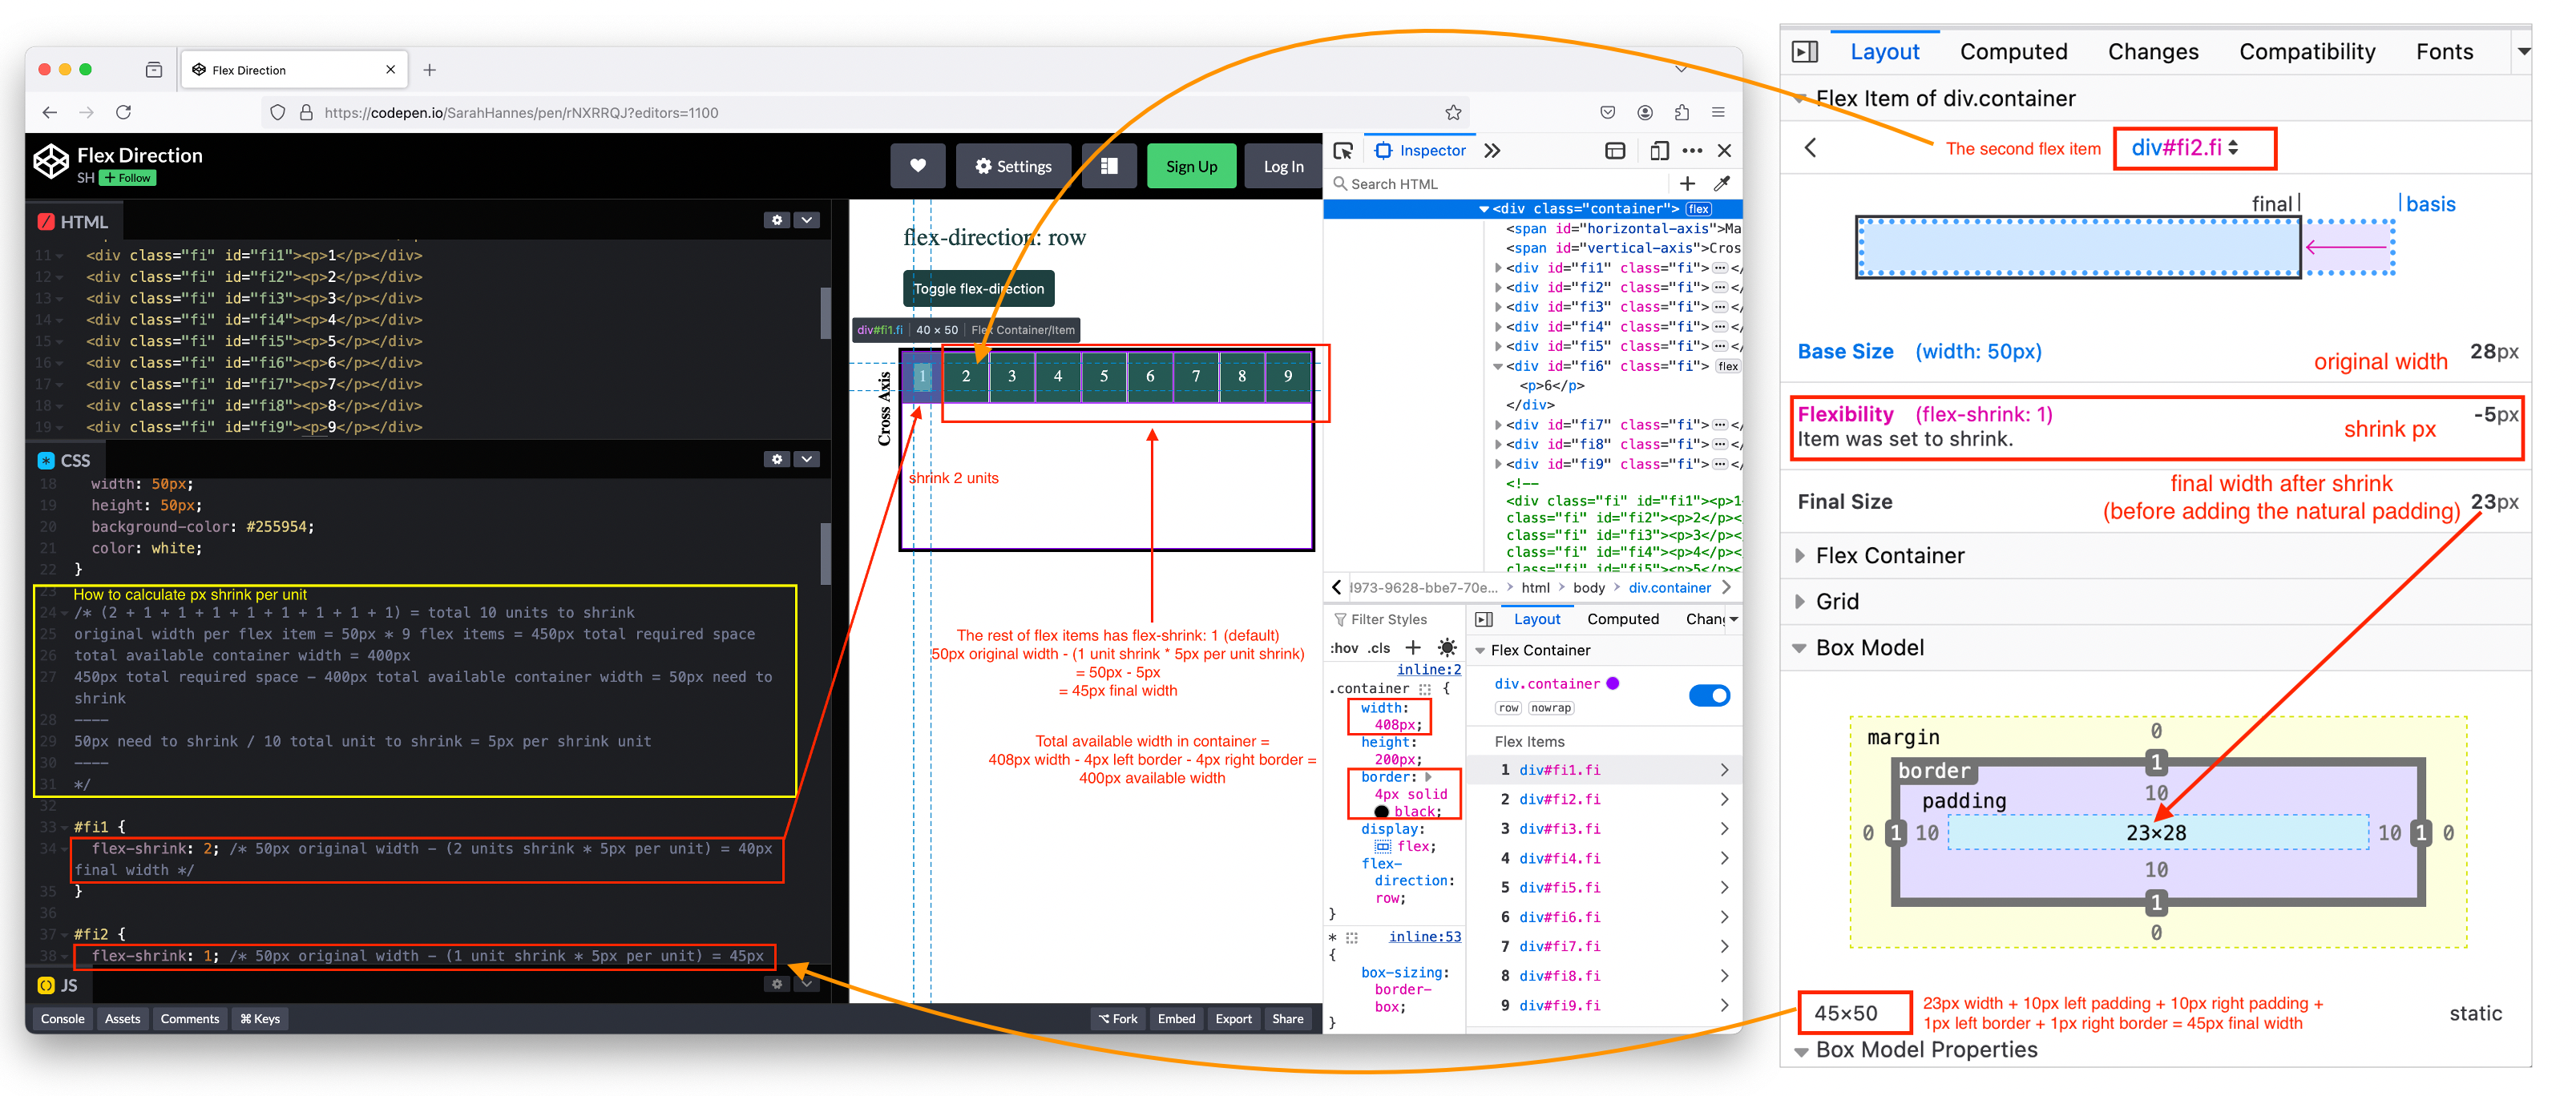Open the div#fi2.fi flex item selector

tap(2185, 148)
